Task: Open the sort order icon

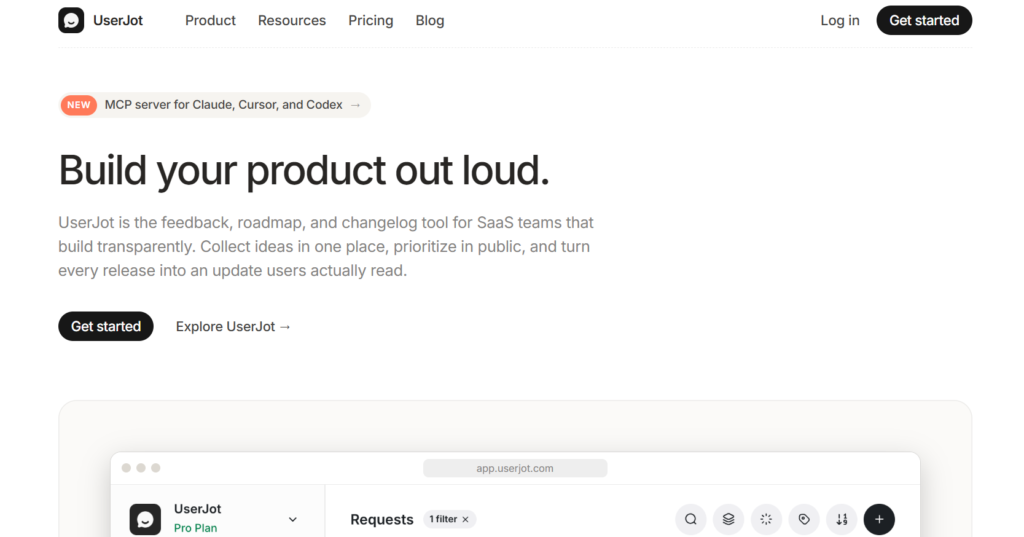Action: pos(842,519)
